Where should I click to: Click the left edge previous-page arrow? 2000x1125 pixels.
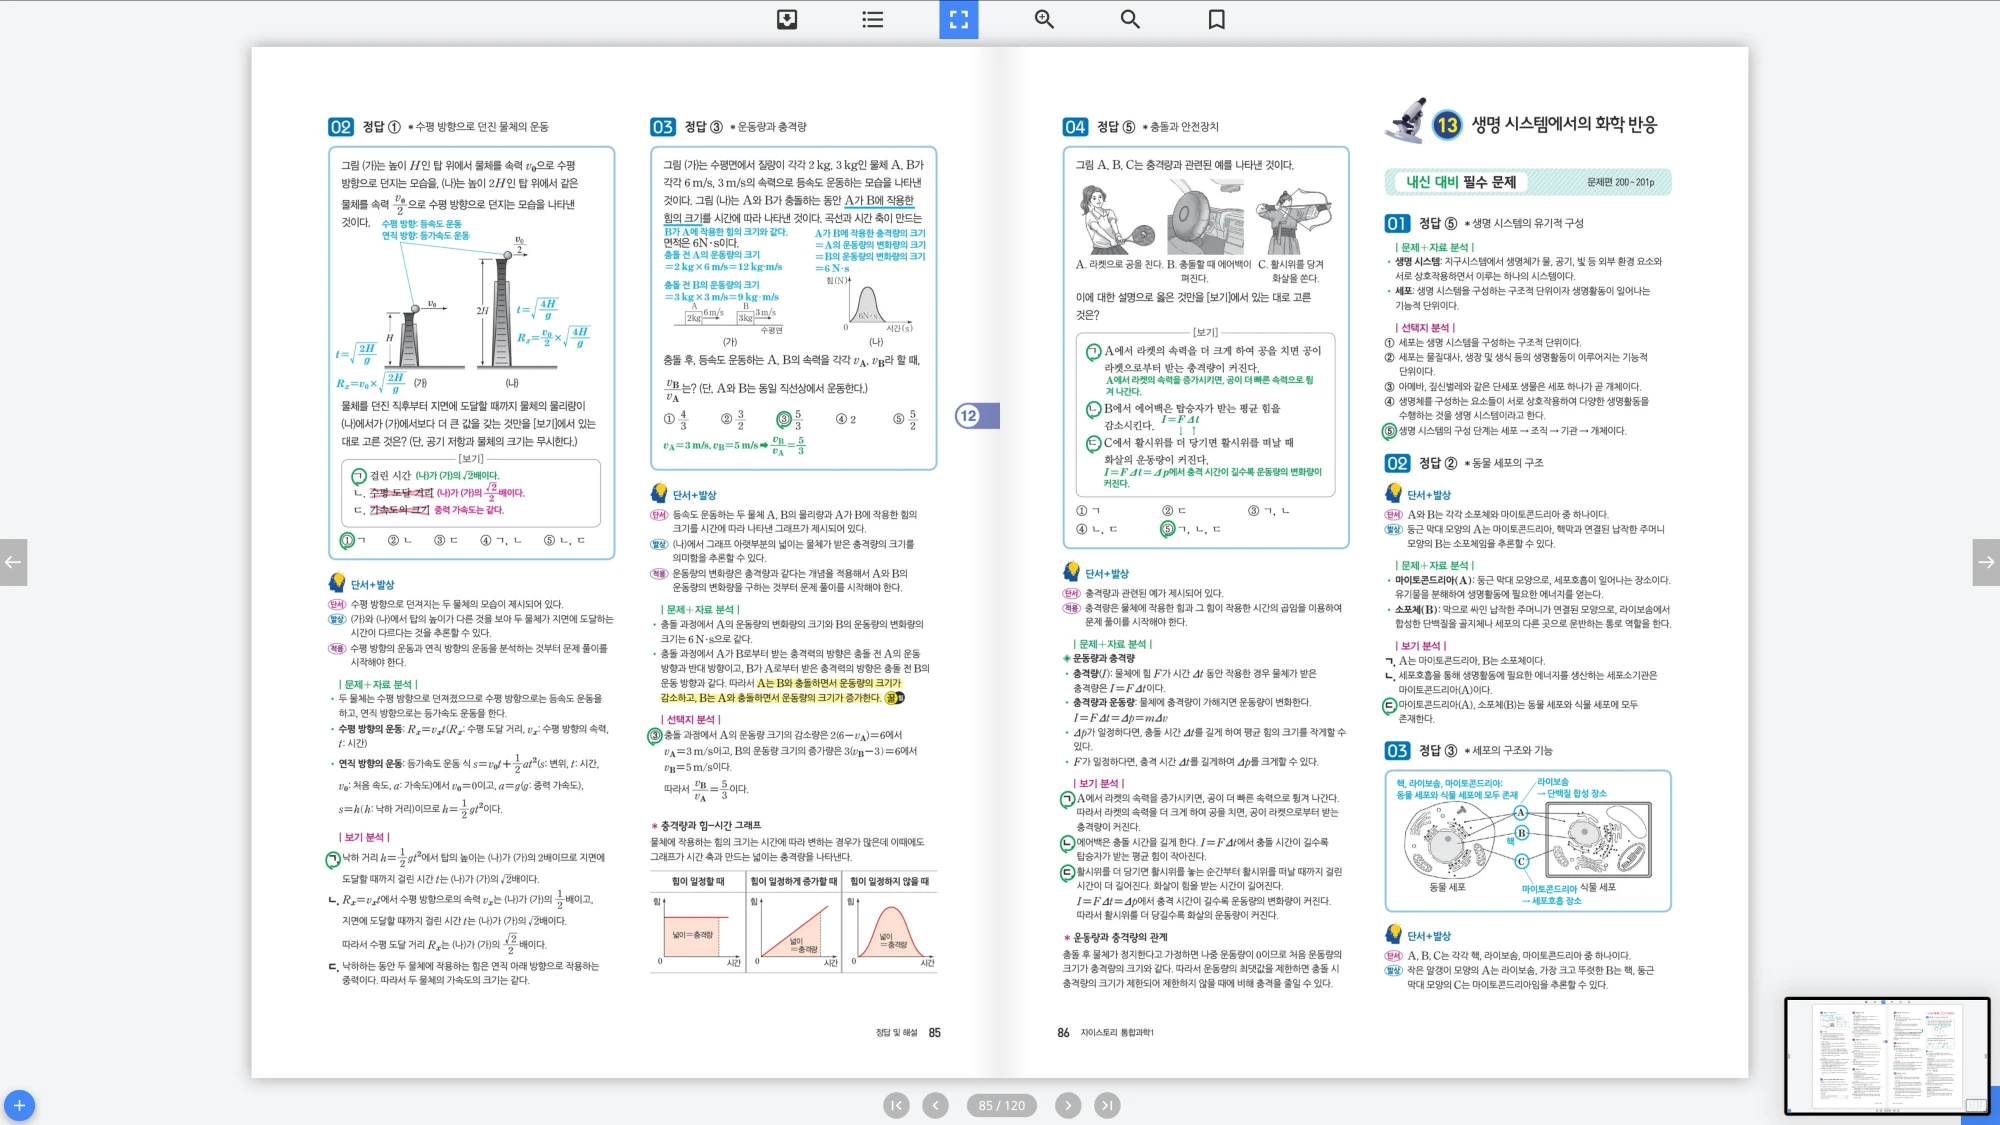tap(13, 562)
